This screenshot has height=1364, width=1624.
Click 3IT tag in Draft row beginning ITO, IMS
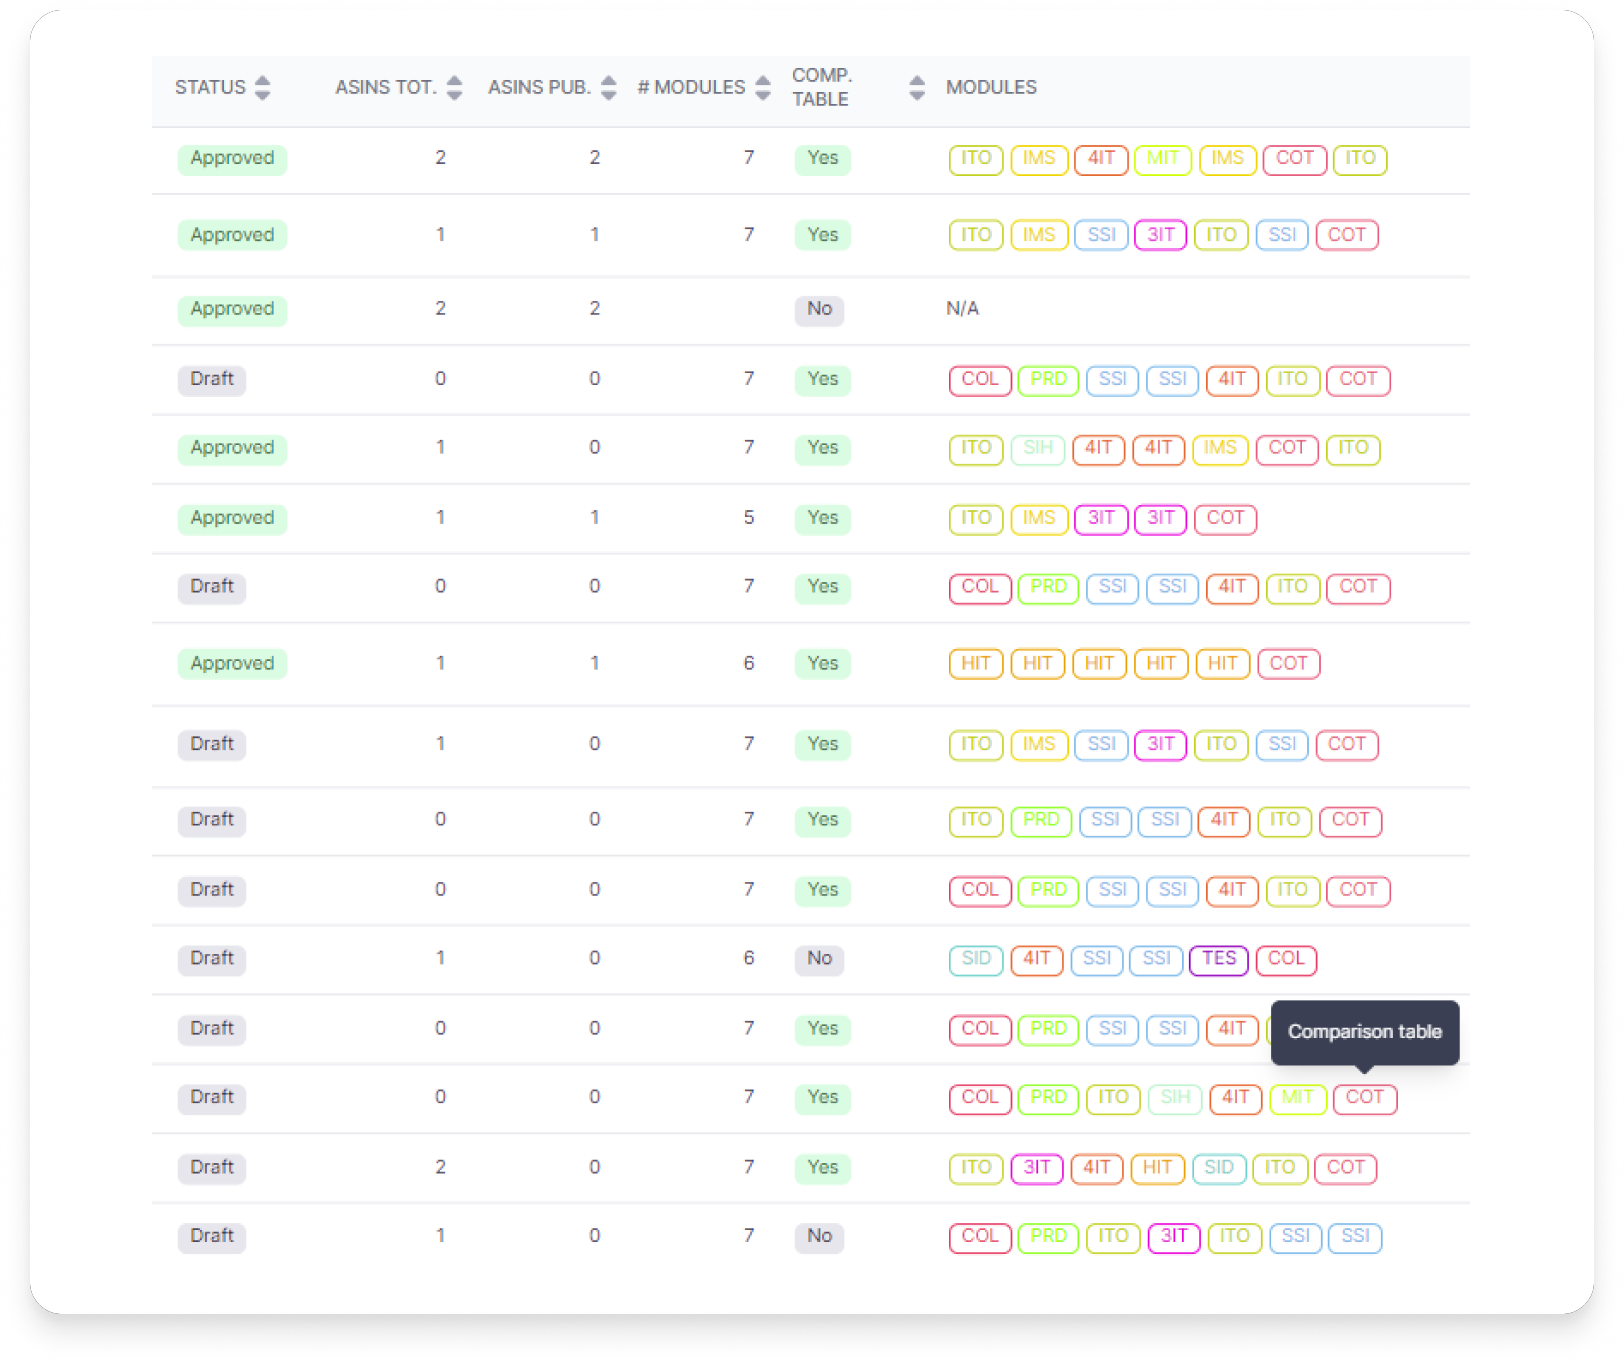[1161, 745]
